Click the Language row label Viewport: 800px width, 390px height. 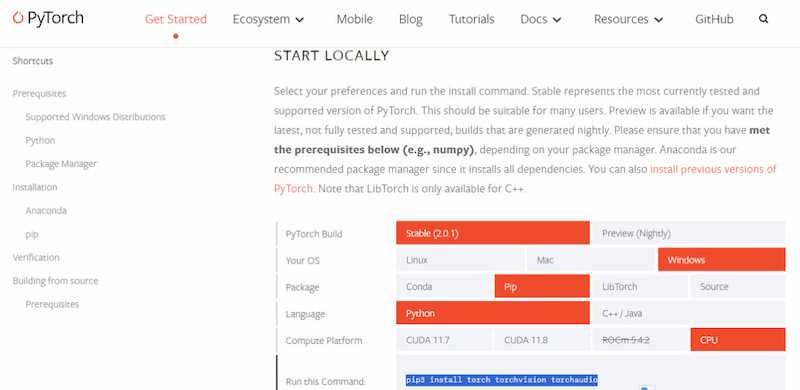pos(305,314)
